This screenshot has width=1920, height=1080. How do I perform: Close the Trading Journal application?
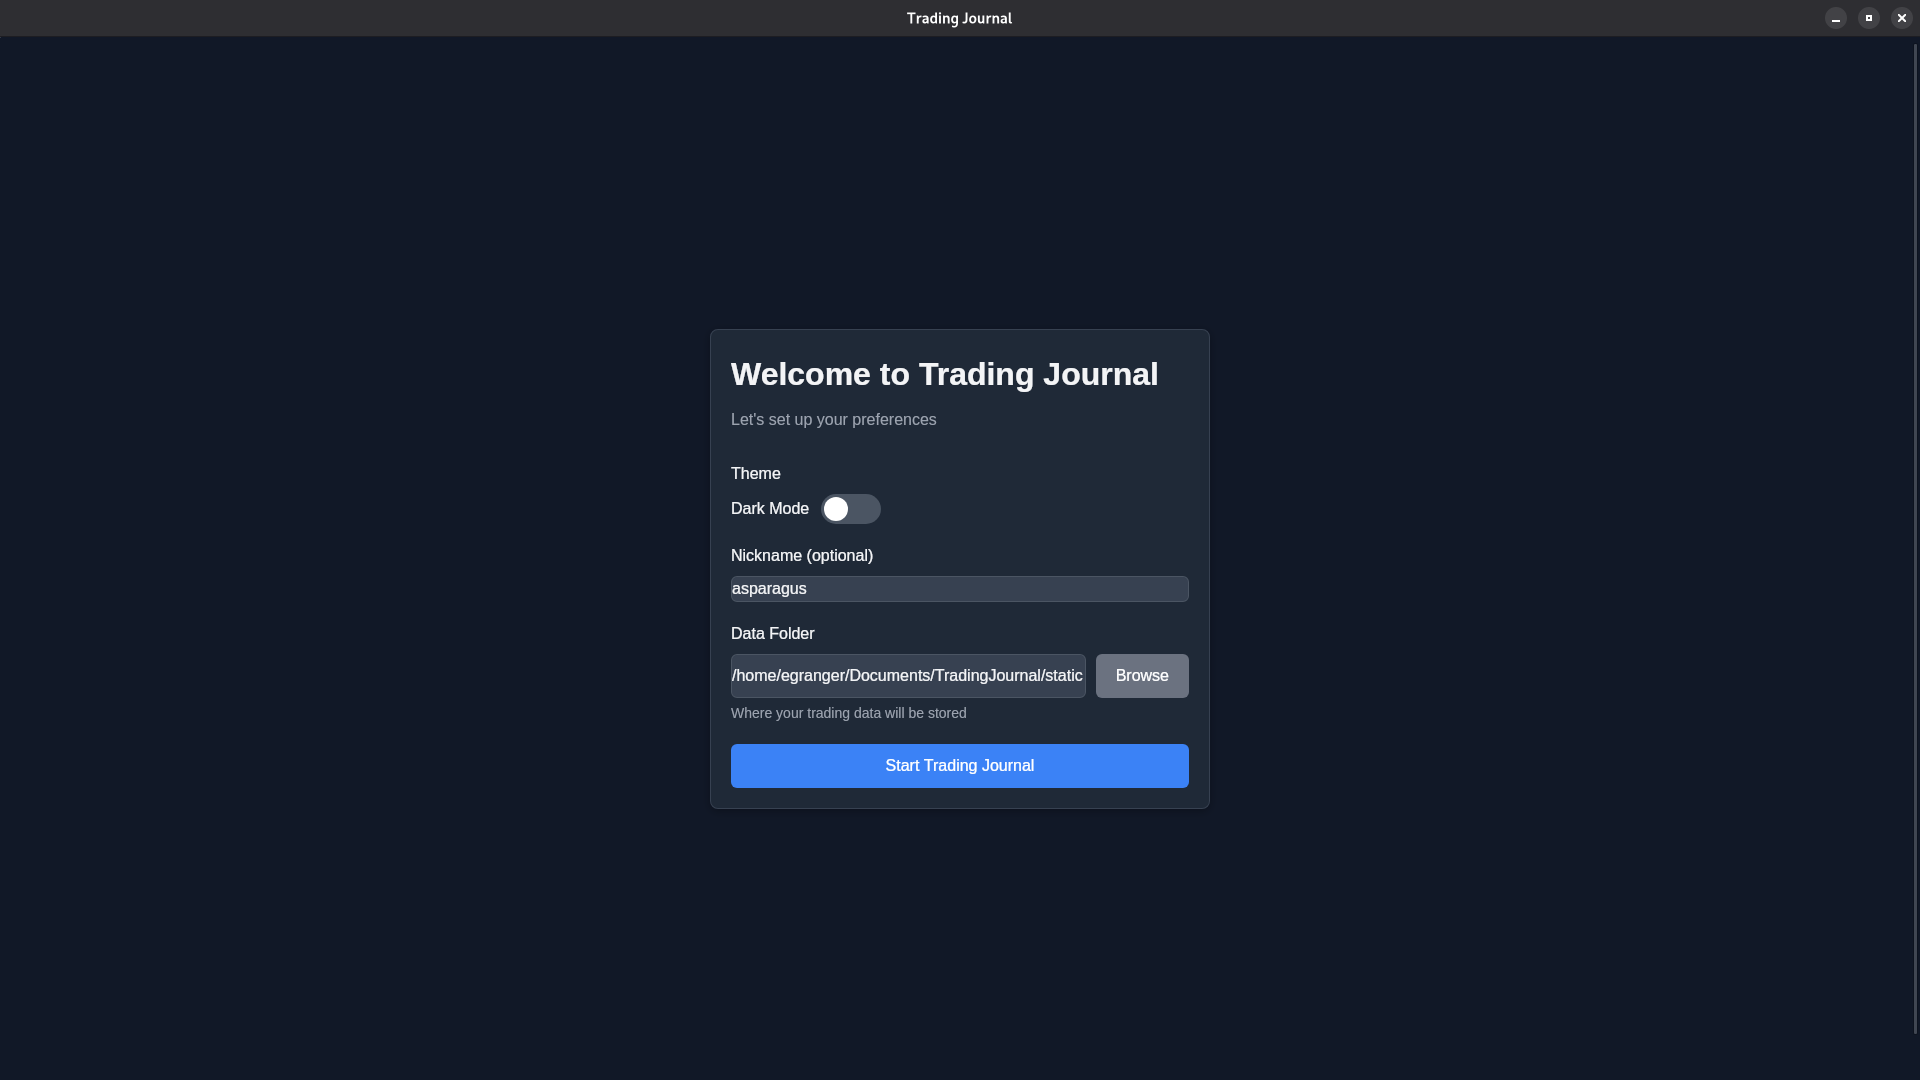[1900, 18]
